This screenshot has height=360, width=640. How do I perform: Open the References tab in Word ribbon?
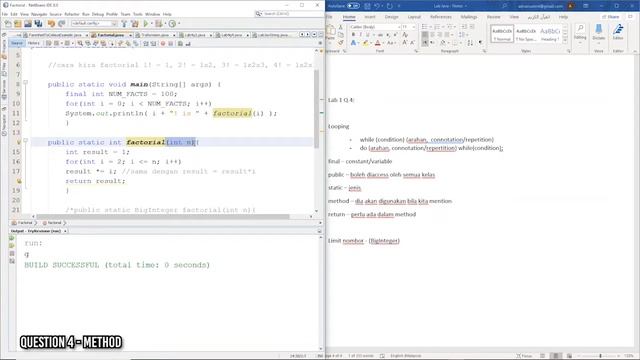tap(441, 17)
